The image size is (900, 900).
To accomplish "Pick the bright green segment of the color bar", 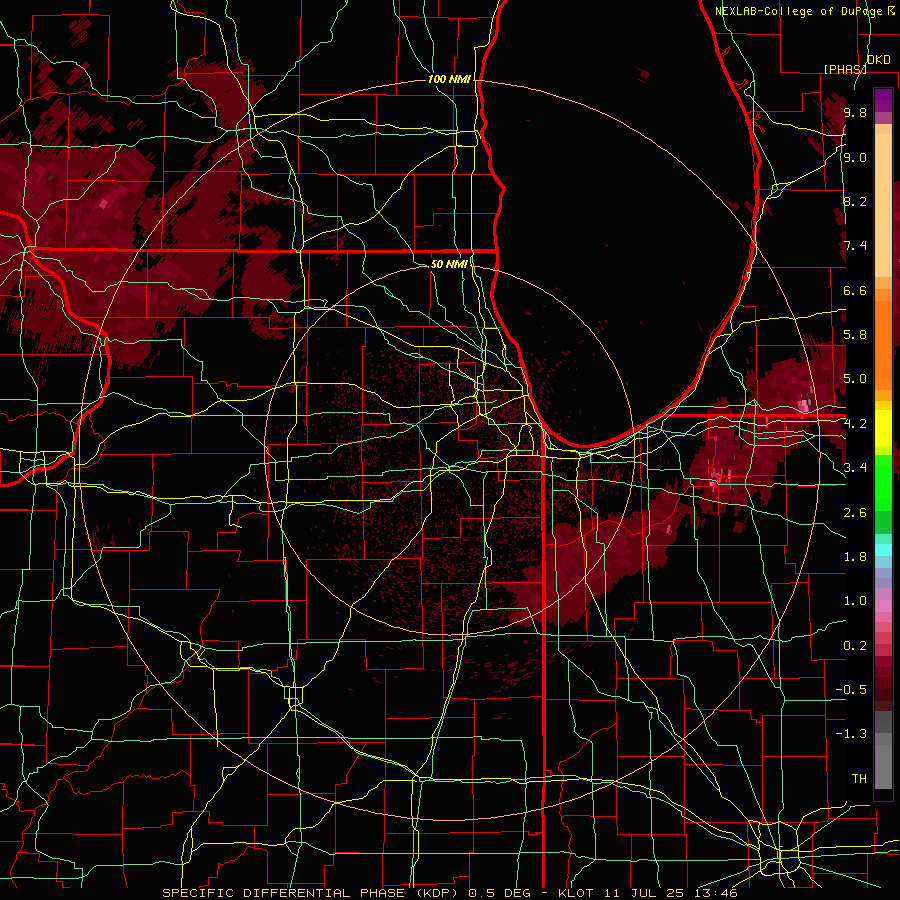I will pyautogui.click(x=883, y=481).
